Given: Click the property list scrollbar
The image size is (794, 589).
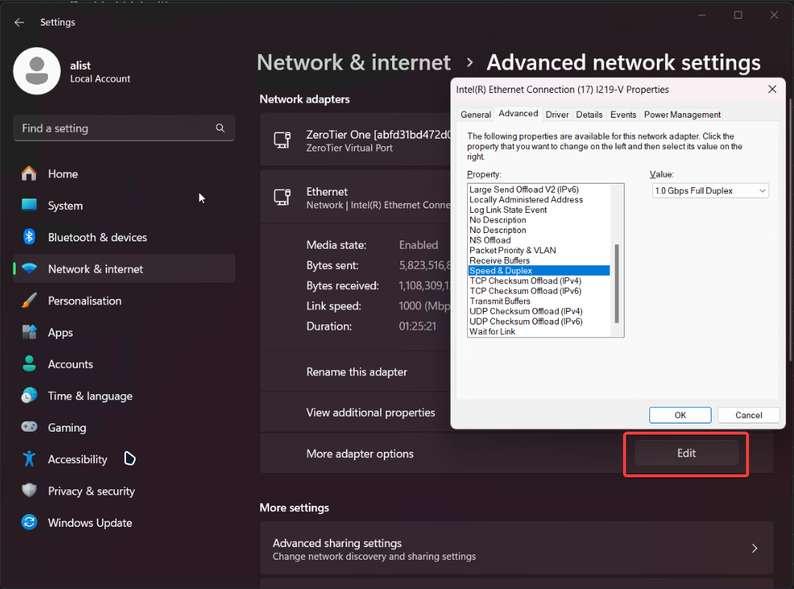Looking at the screenshot, I should point(616,283).
